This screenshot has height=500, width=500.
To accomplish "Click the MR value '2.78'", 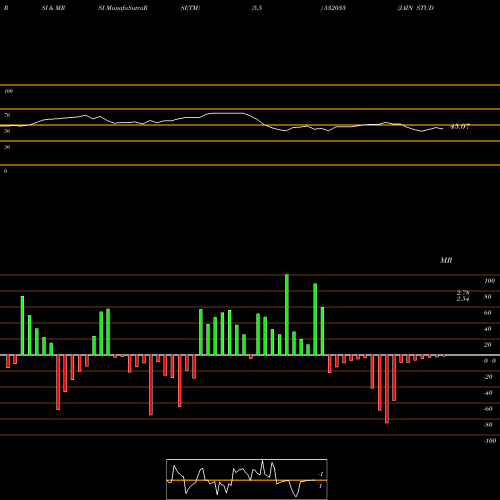I will pos(463,292).
